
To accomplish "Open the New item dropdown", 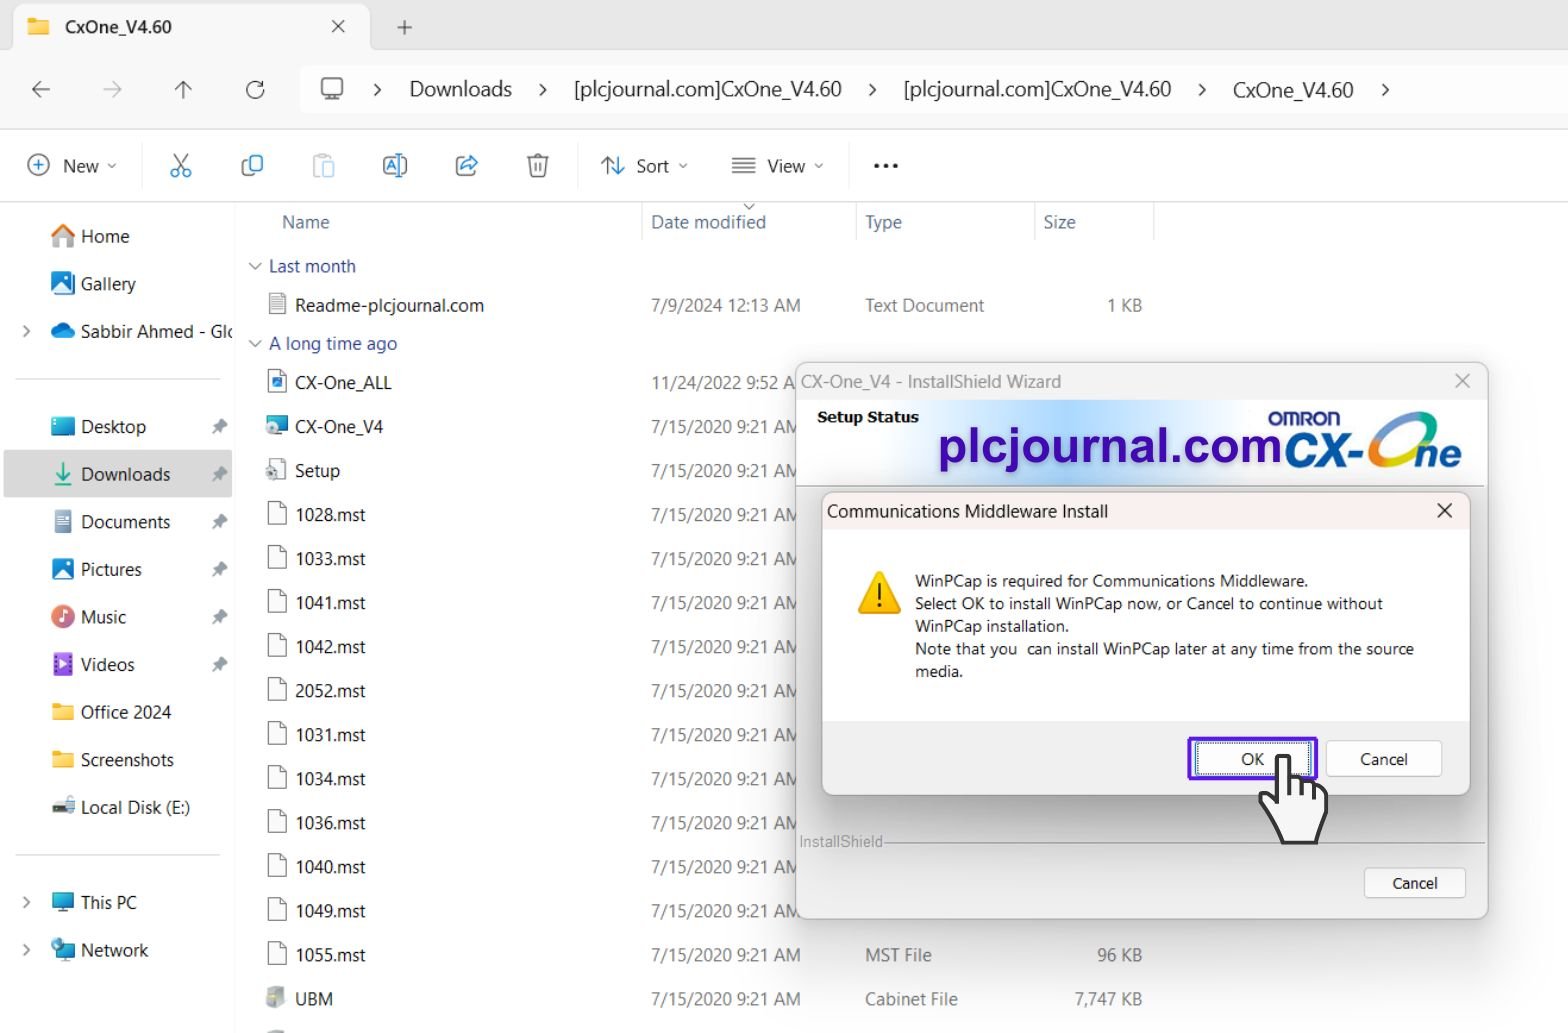I will pos(72,166).
